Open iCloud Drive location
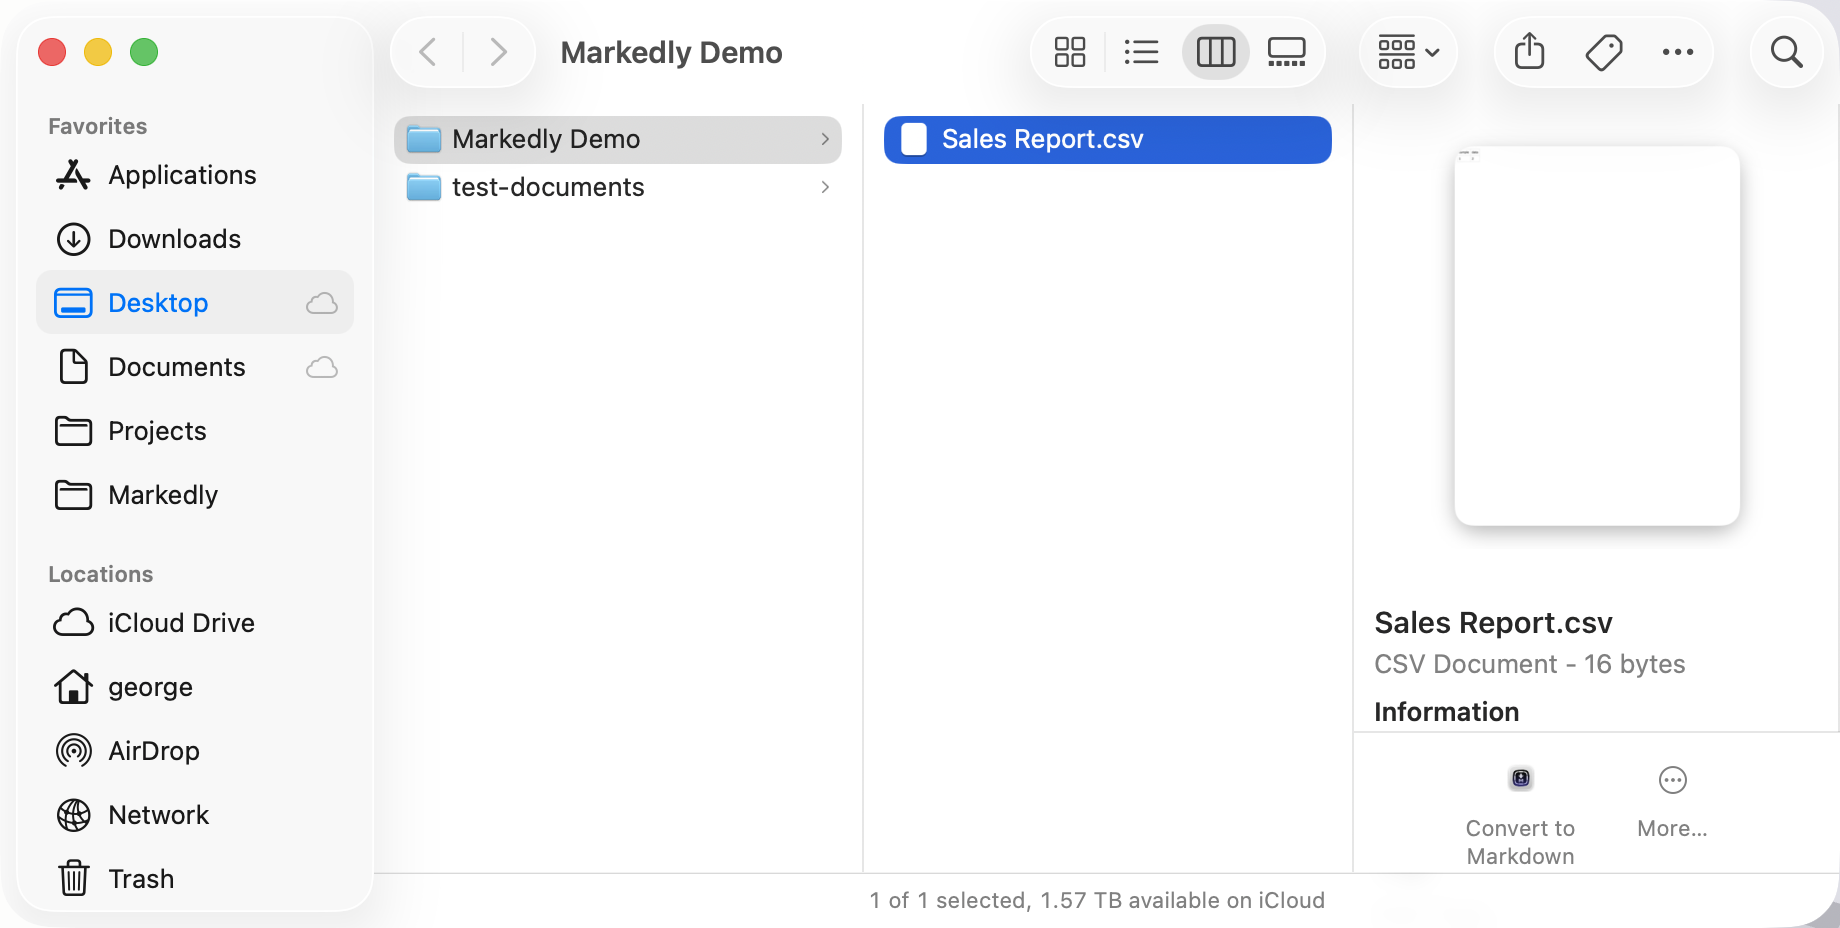The image size is (1840, 928). click(x=195, y=623)
